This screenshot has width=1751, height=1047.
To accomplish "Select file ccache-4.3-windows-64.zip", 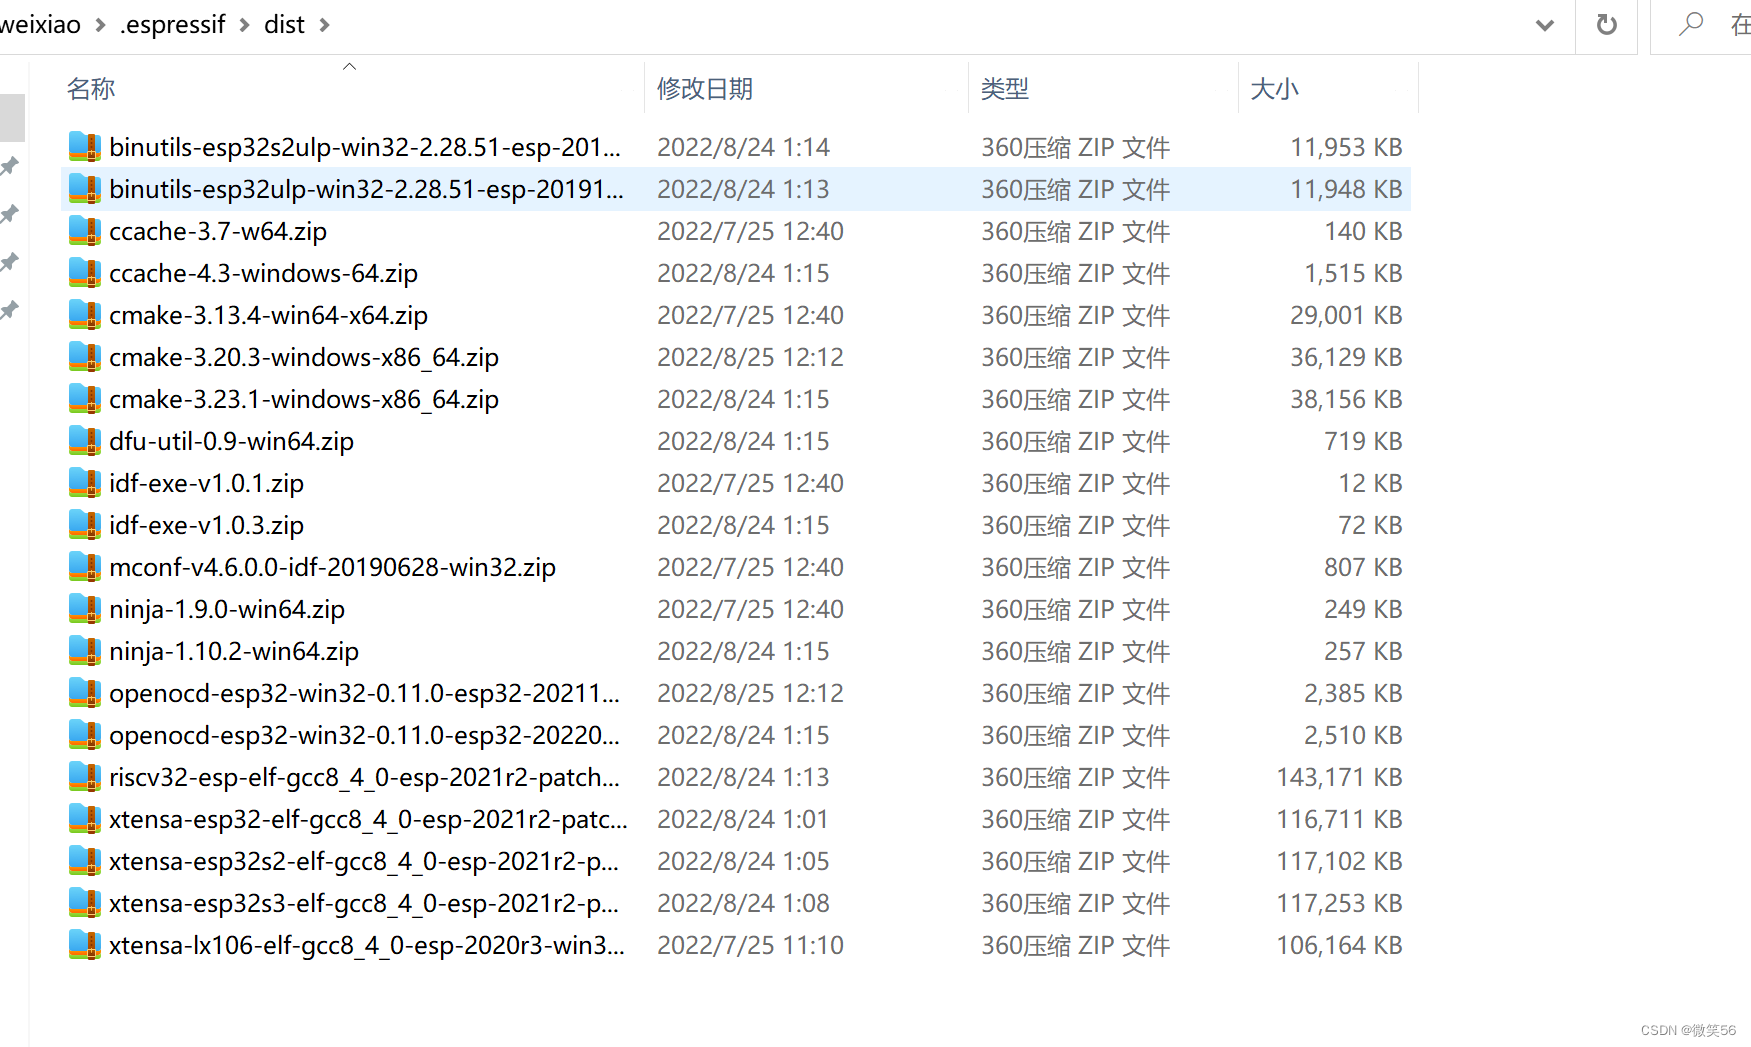I will pos(263,273).
